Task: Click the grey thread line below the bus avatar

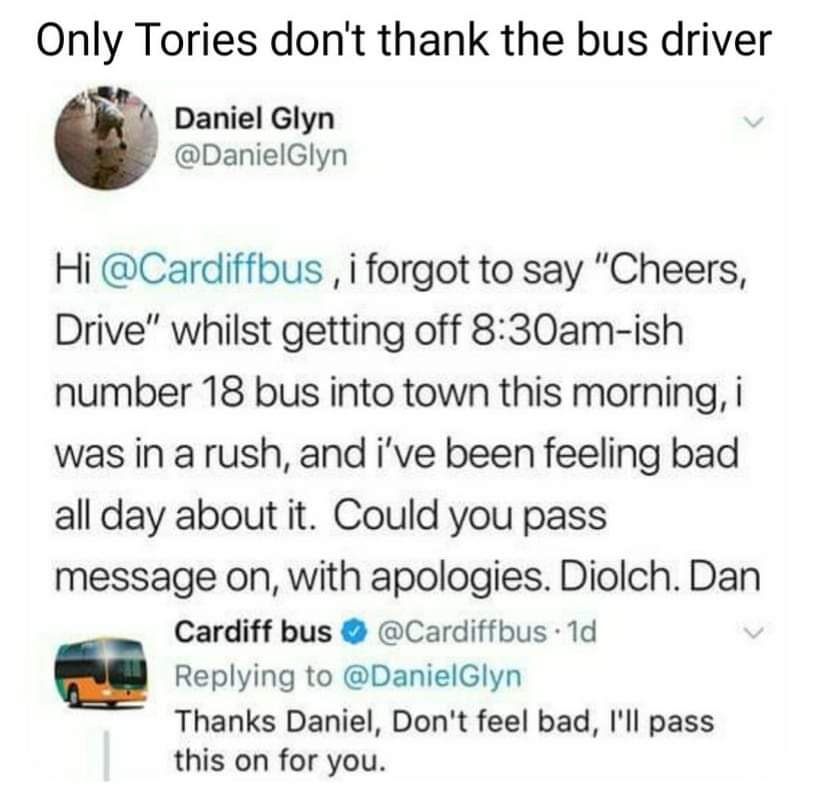Action: (x=106, y=755)
